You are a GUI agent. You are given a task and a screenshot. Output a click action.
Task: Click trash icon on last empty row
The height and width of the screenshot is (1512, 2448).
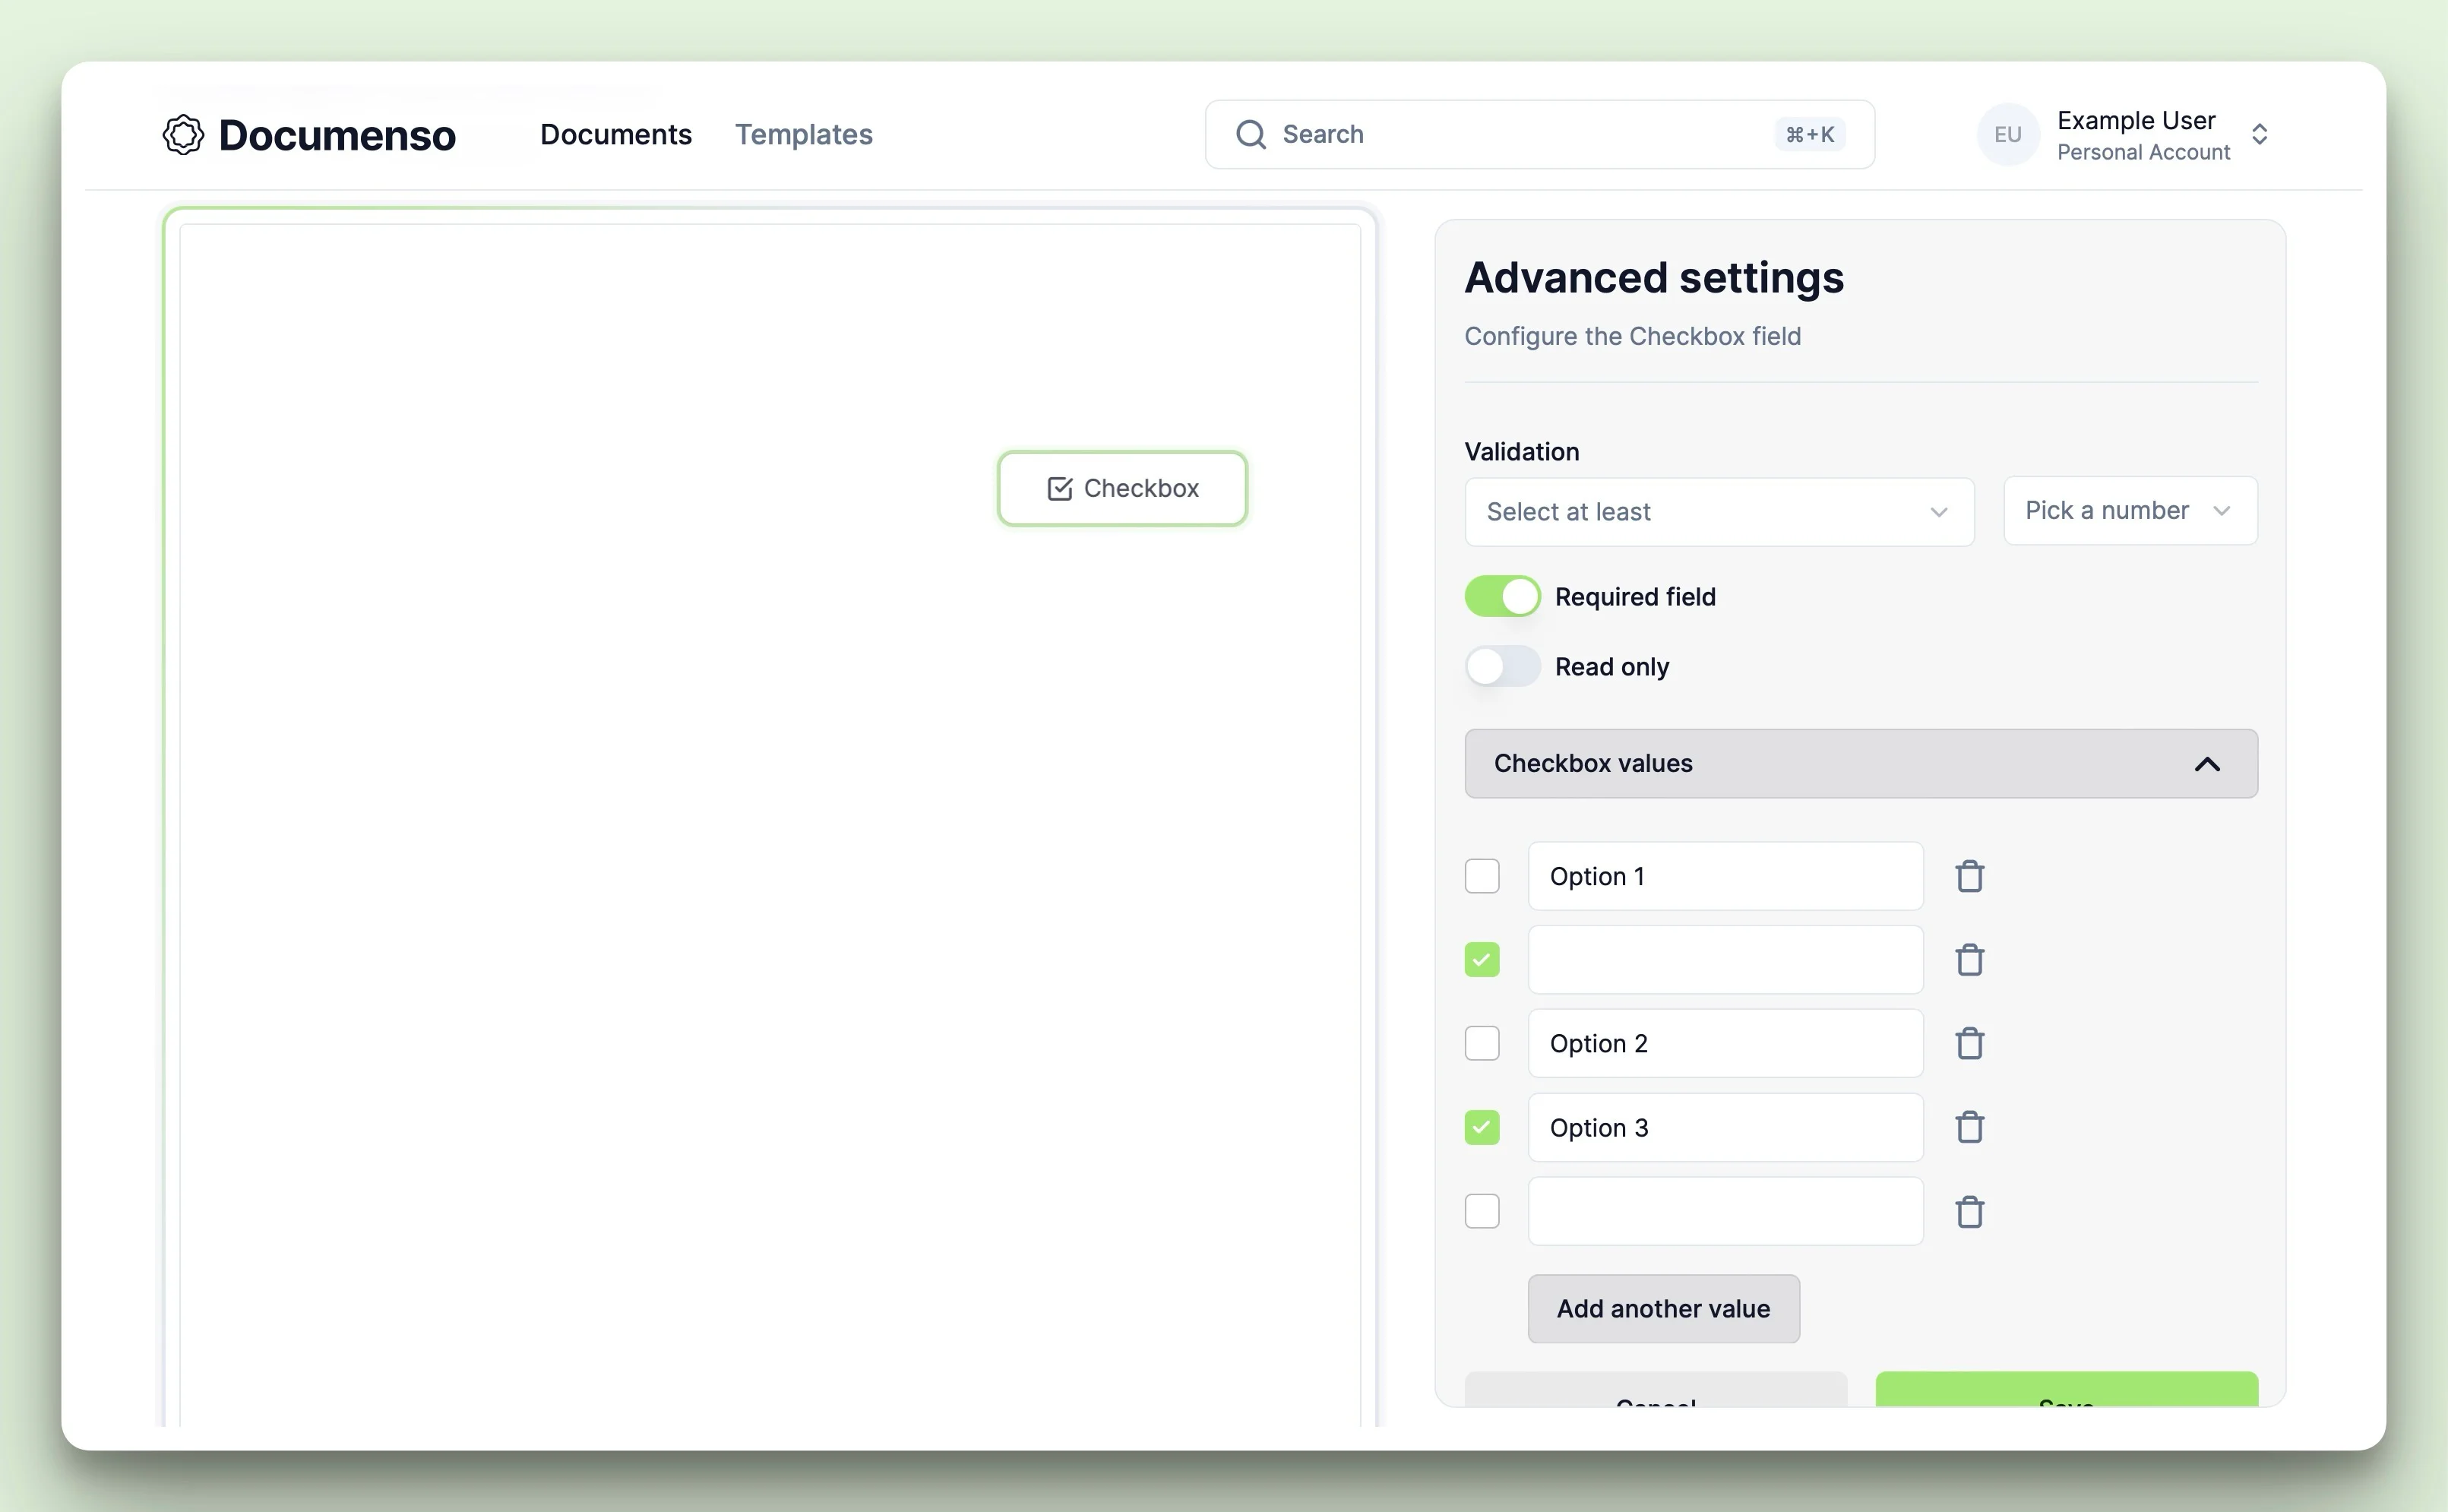point(1969,1211)
